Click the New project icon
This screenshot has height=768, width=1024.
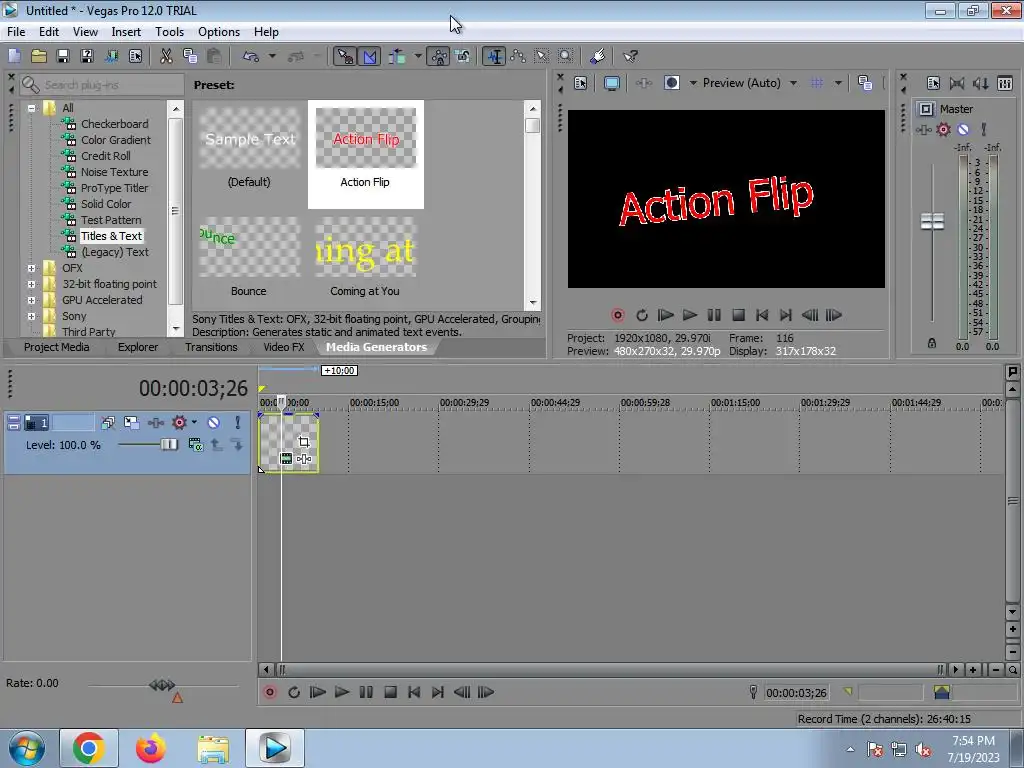(14, 57)
